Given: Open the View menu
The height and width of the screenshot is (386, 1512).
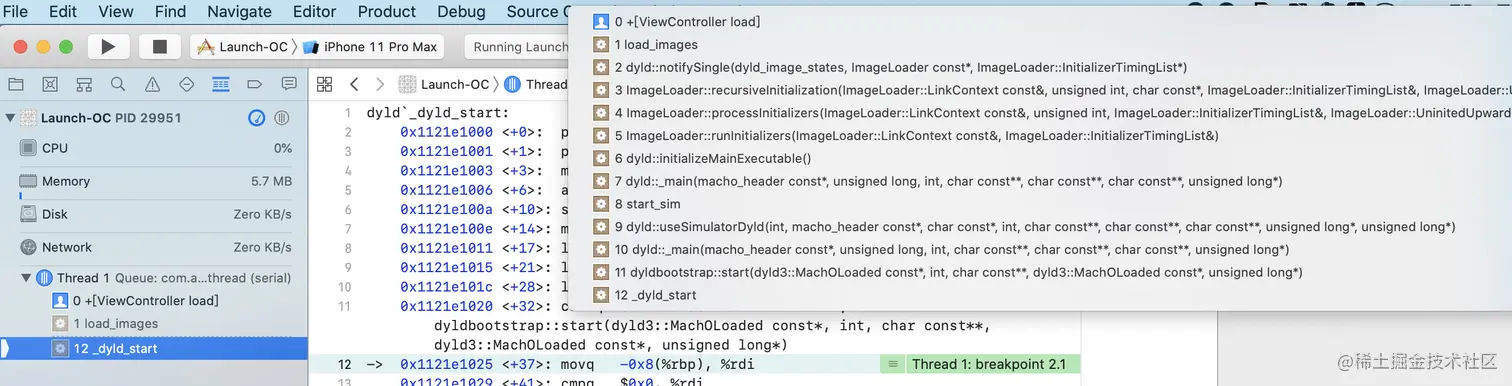Looking at the screenshot, I should tap(116, 12).
